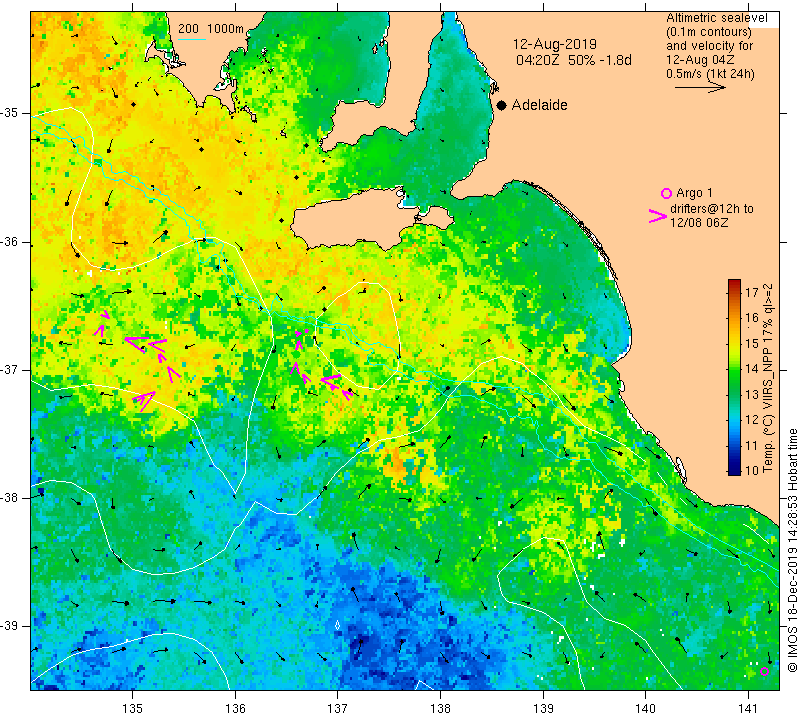Click the dark blue bottom of the temperature colorbar

[x=734, y=471]
